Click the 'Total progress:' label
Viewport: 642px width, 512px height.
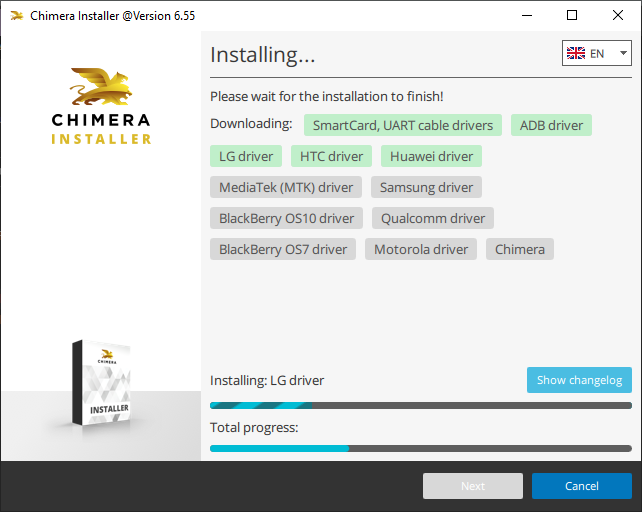point(254,428)
